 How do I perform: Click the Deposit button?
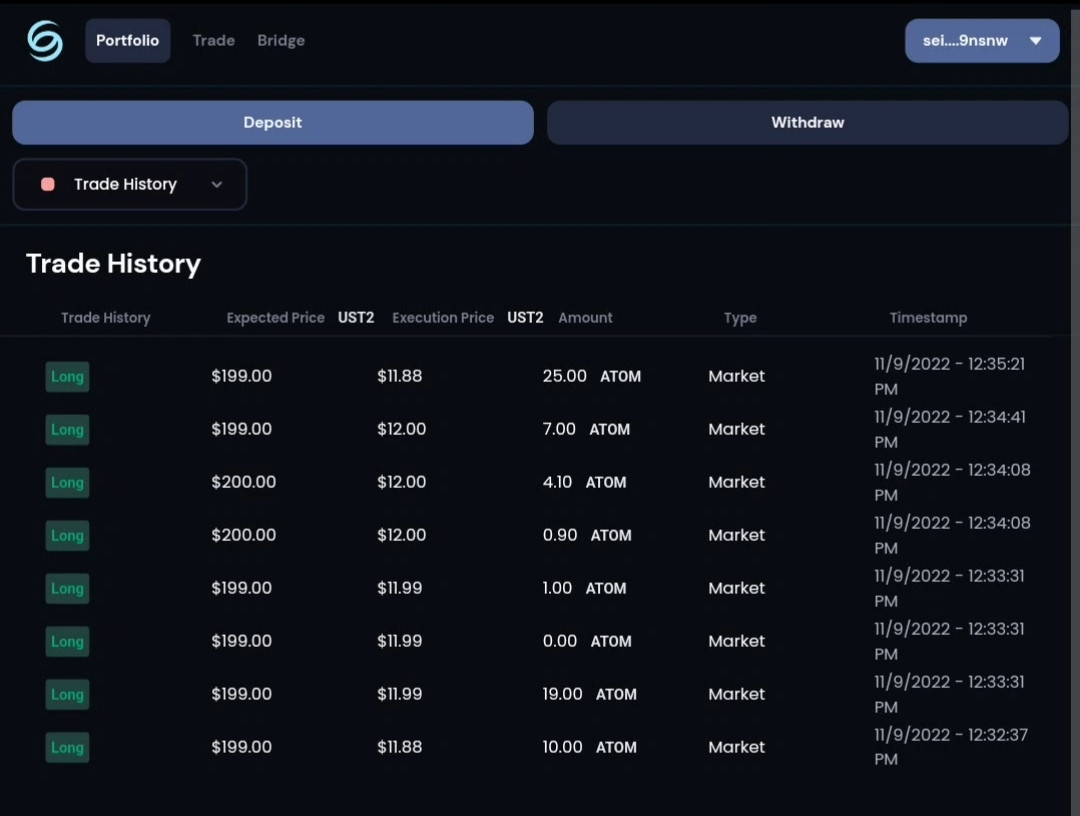273,123
